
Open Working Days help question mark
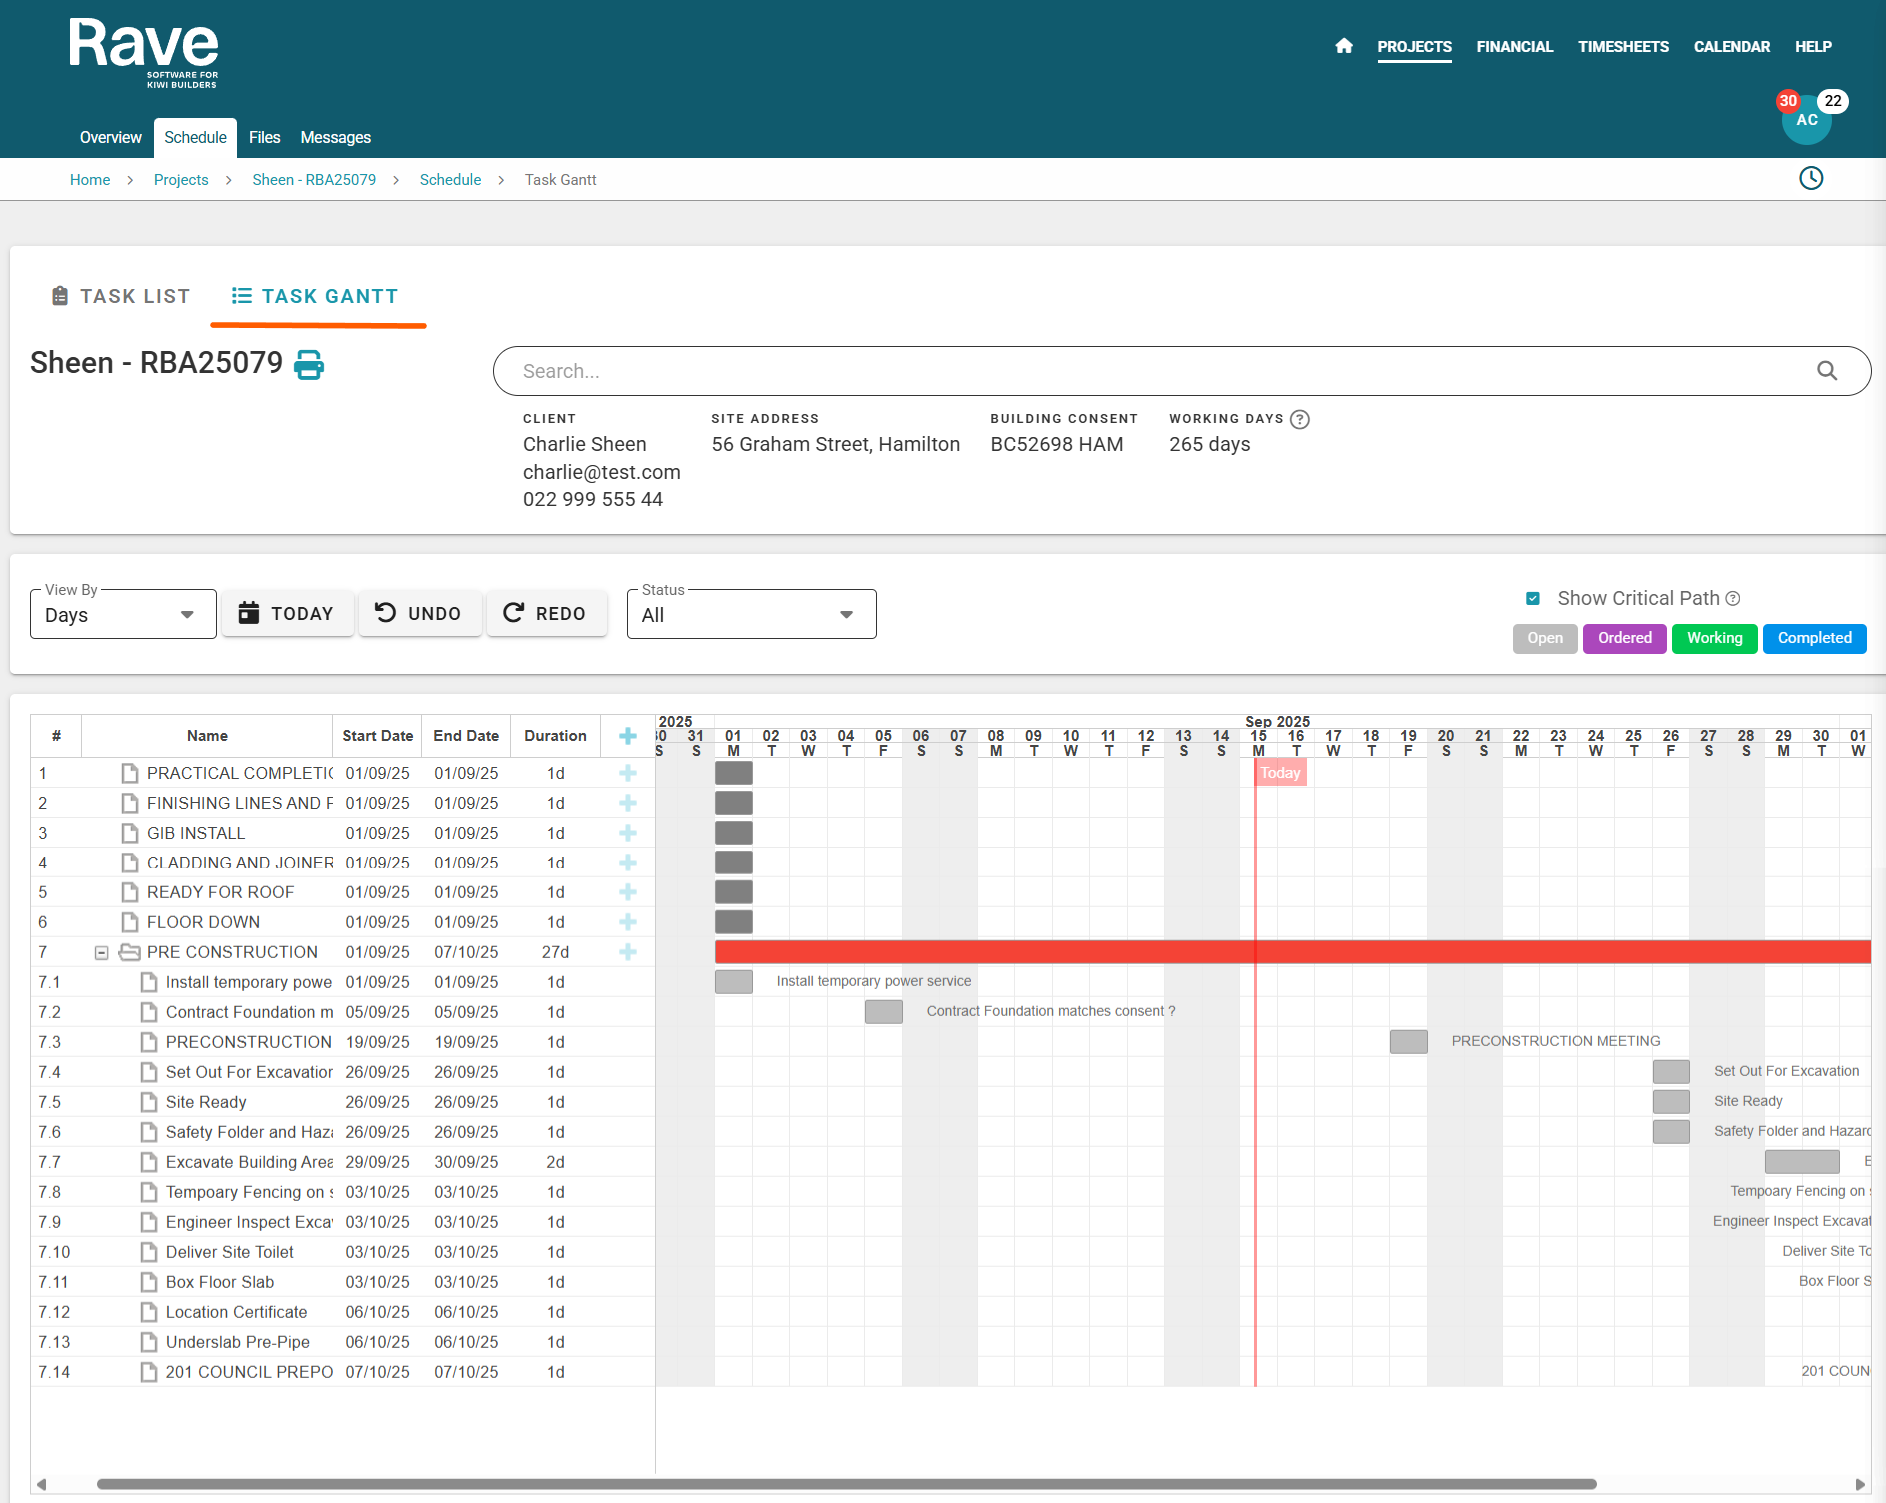[1300, 419]
